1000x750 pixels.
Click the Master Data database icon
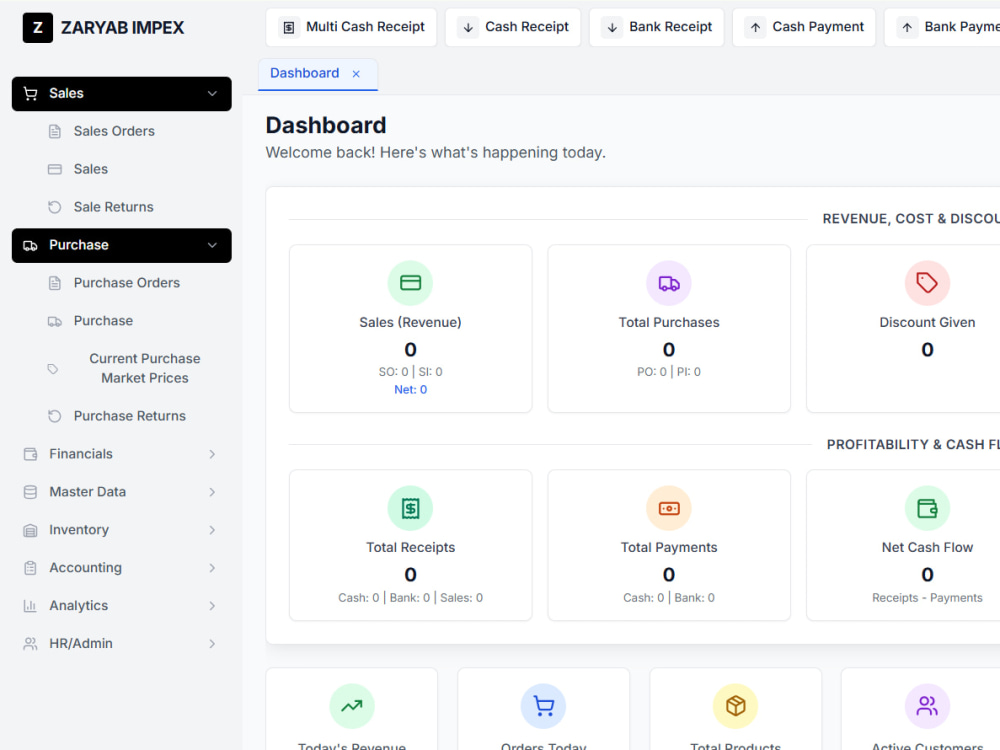click(x=30, y=492)
